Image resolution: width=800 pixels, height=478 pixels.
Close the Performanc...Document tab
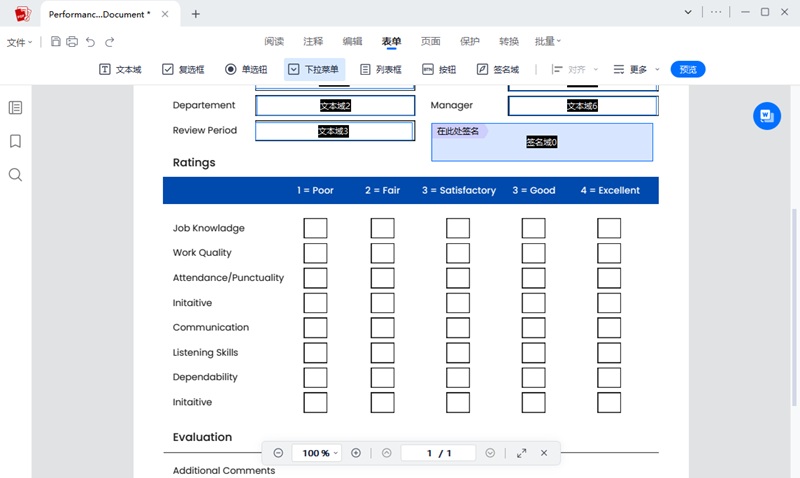point(165,14)
